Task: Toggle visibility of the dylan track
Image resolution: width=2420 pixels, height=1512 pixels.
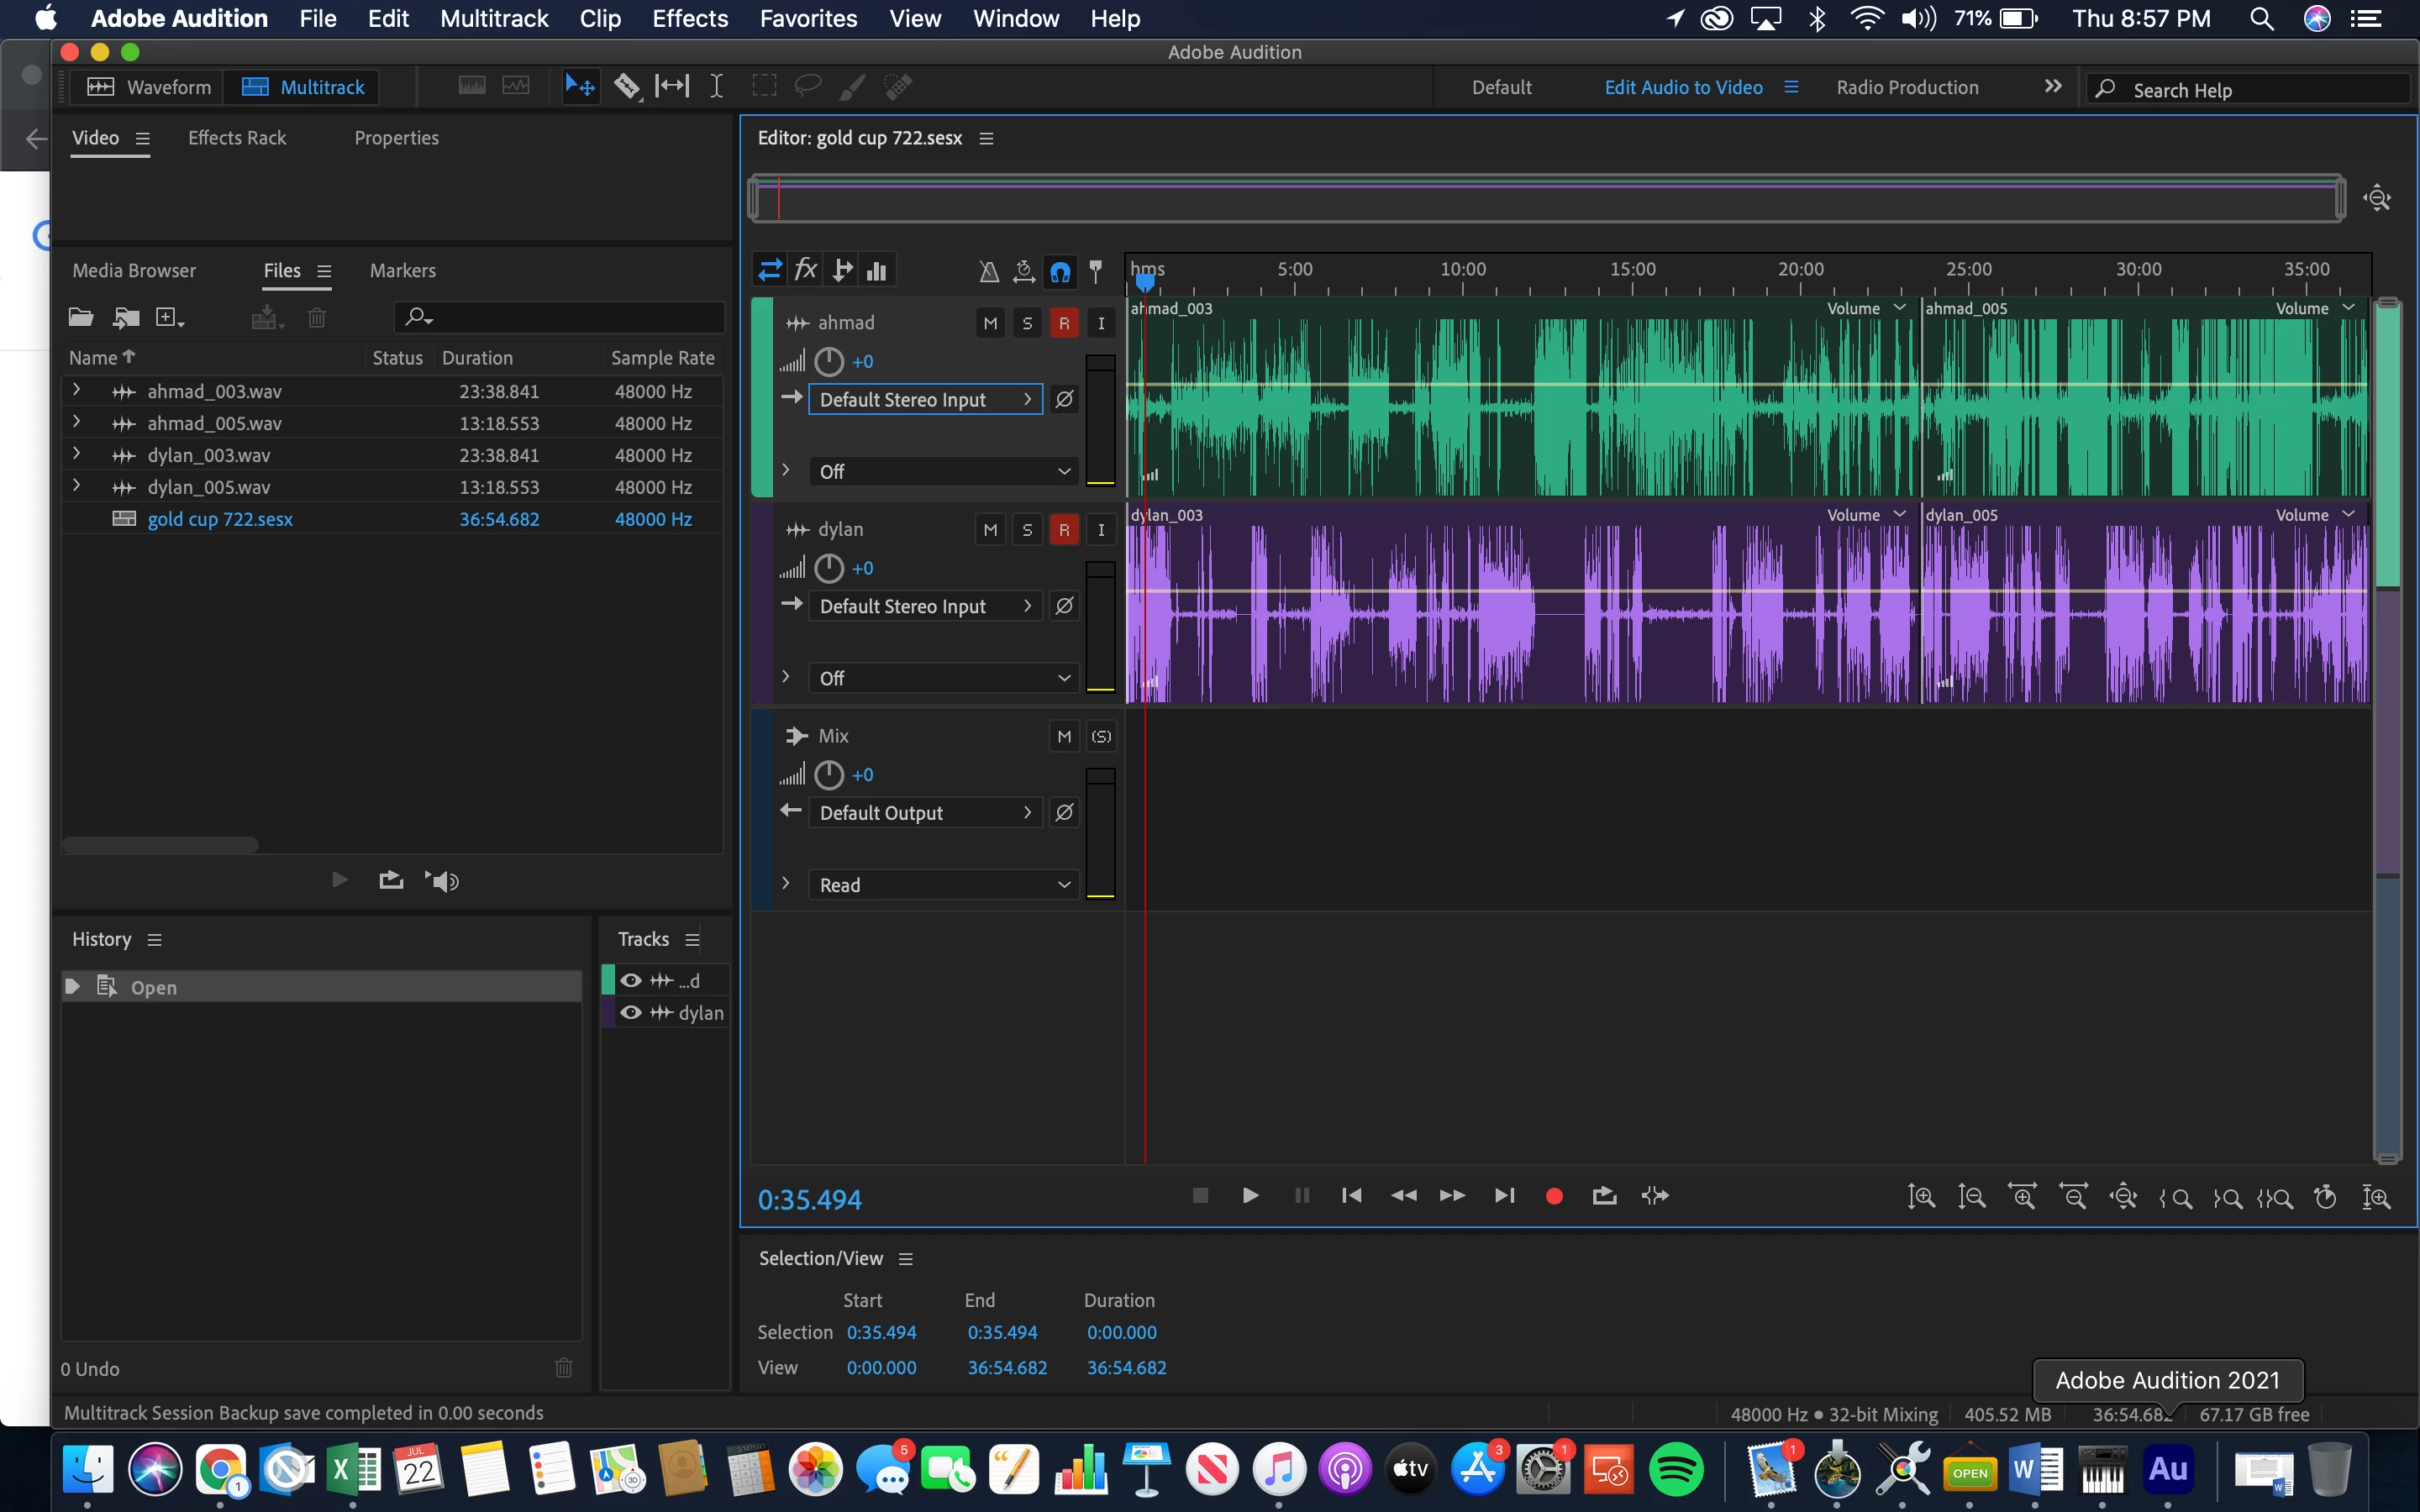Action: click(631, 1013)
